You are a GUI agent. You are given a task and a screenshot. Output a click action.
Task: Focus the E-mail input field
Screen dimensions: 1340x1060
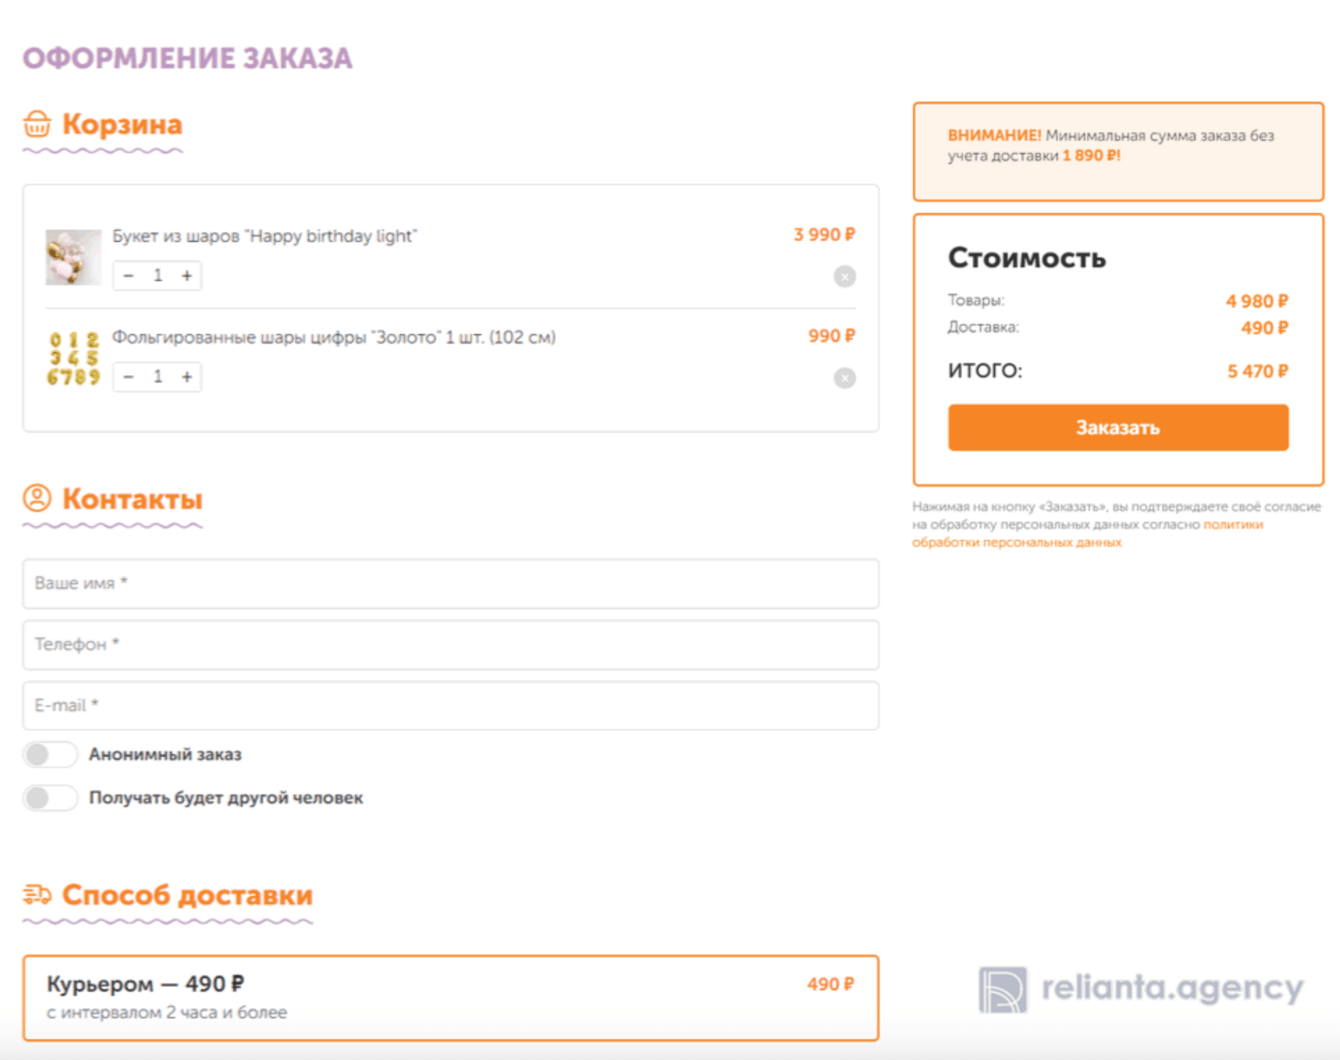(x=450, y=706)
